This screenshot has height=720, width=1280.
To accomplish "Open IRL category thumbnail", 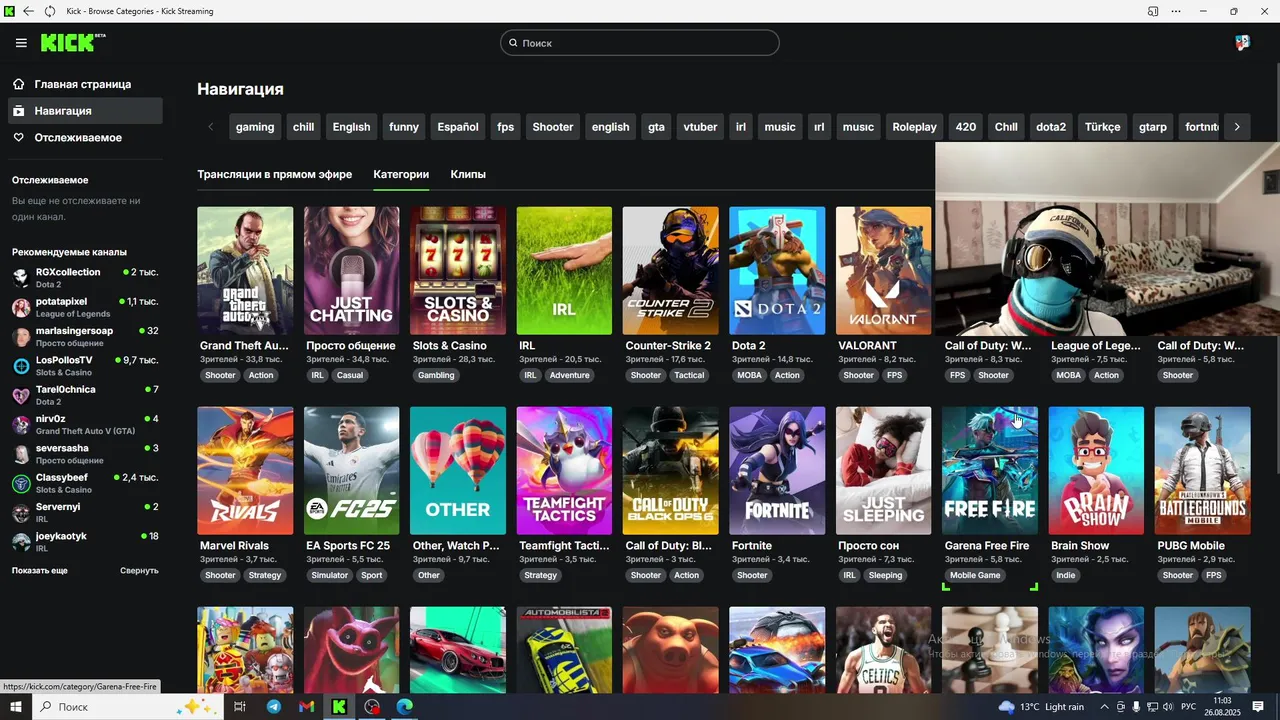I will [564, 271].
